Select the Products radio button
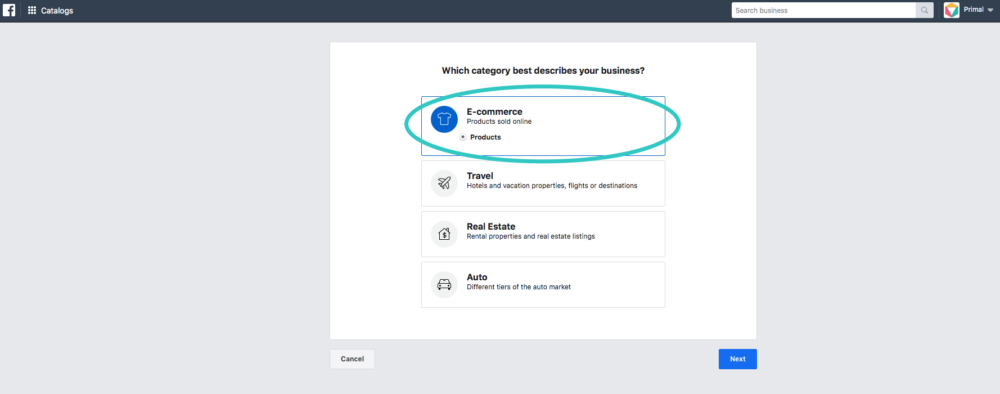Image resolution: width=1000 pixels, height=394 pixels. pyautogui.click(x=463, y=137)
